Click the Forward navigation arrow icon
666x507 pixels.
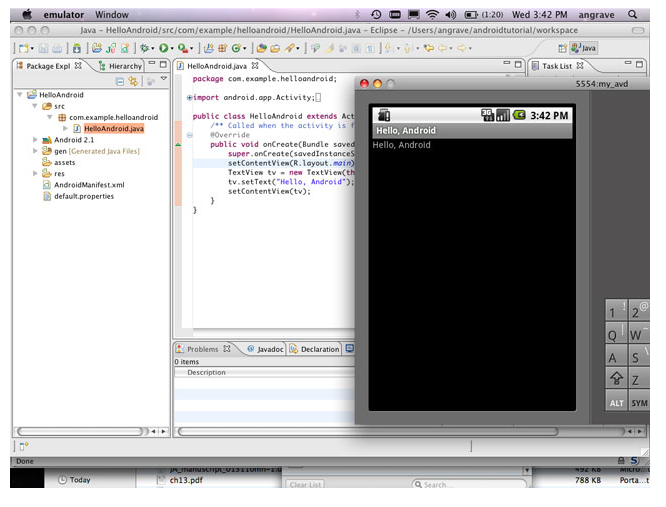point(462,48)
